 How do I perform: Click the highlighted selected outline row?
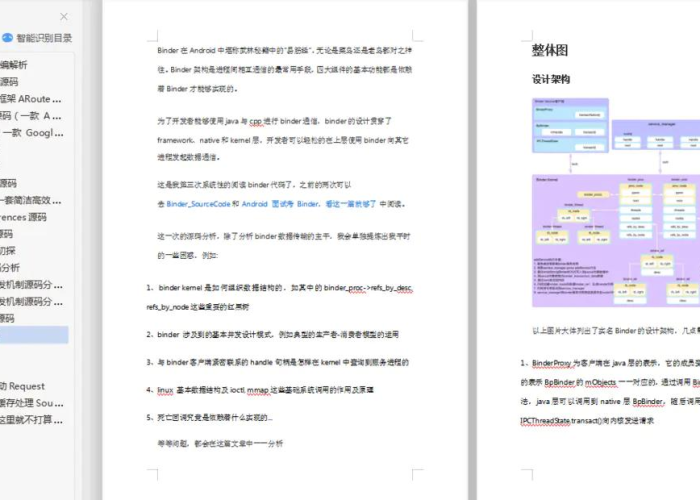[34, 335]
